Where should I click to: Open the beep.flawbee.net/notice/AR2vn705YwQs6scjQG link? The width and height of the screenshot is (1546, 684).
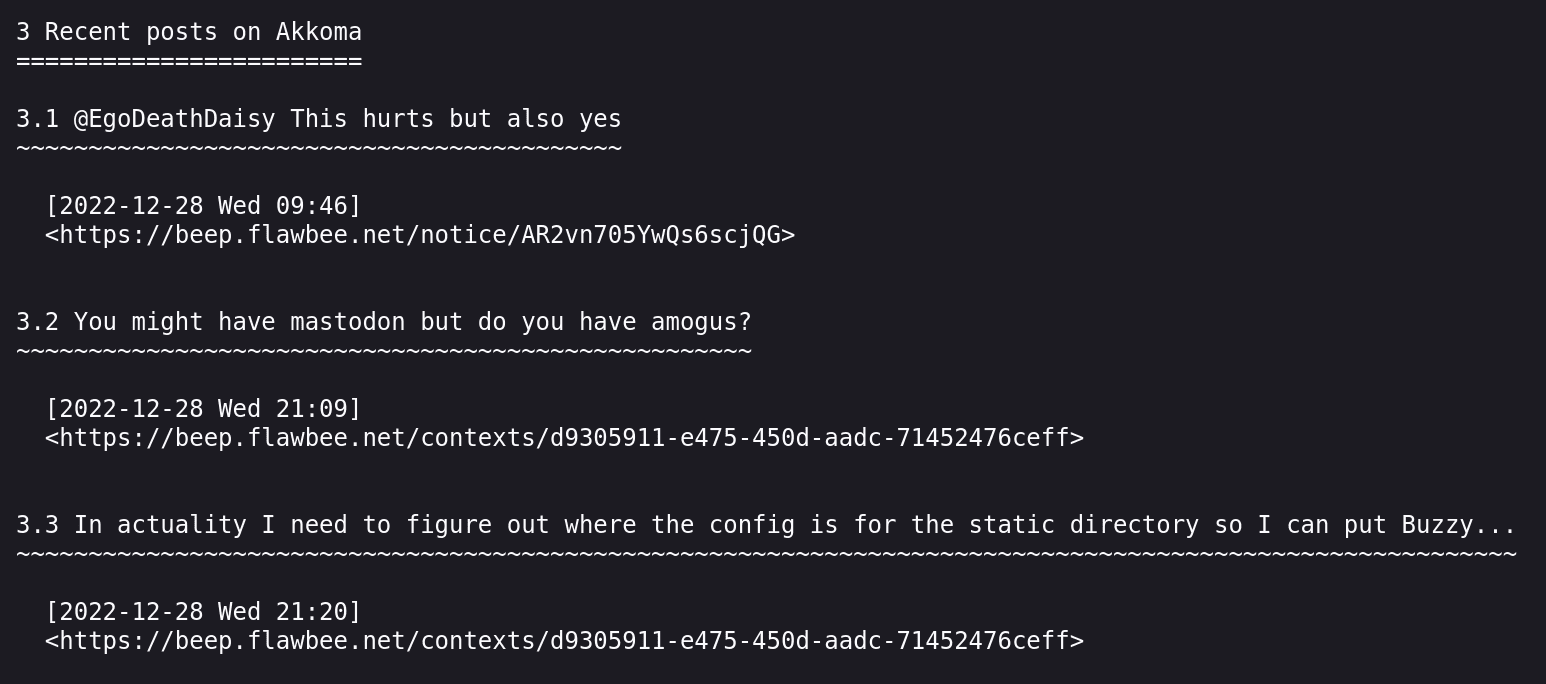click(x=420, y=235)
